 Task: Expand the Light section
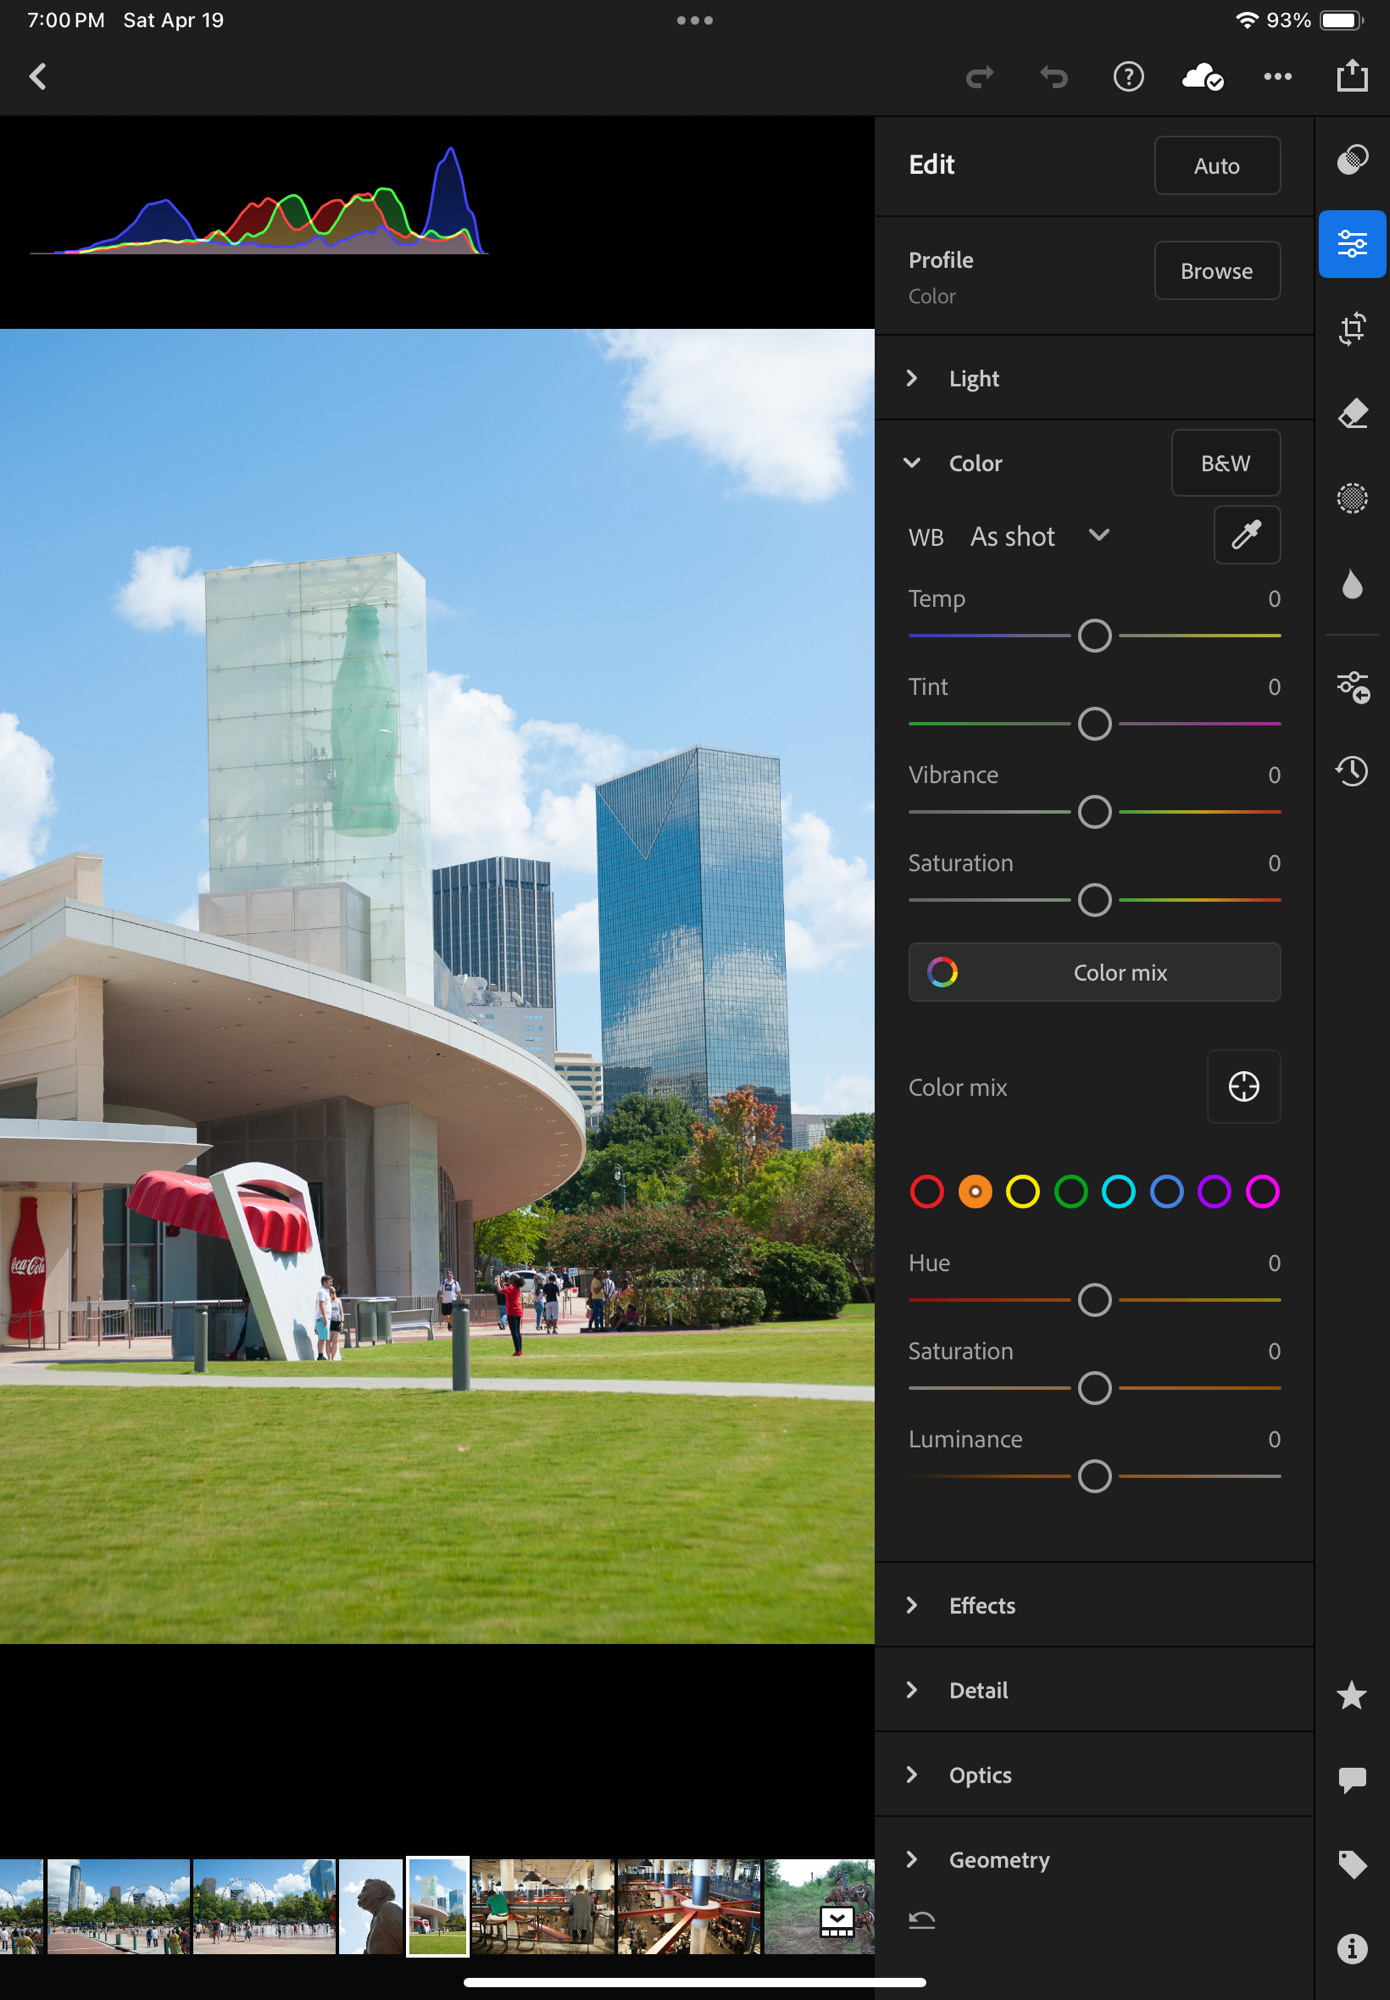coord(973,379)
